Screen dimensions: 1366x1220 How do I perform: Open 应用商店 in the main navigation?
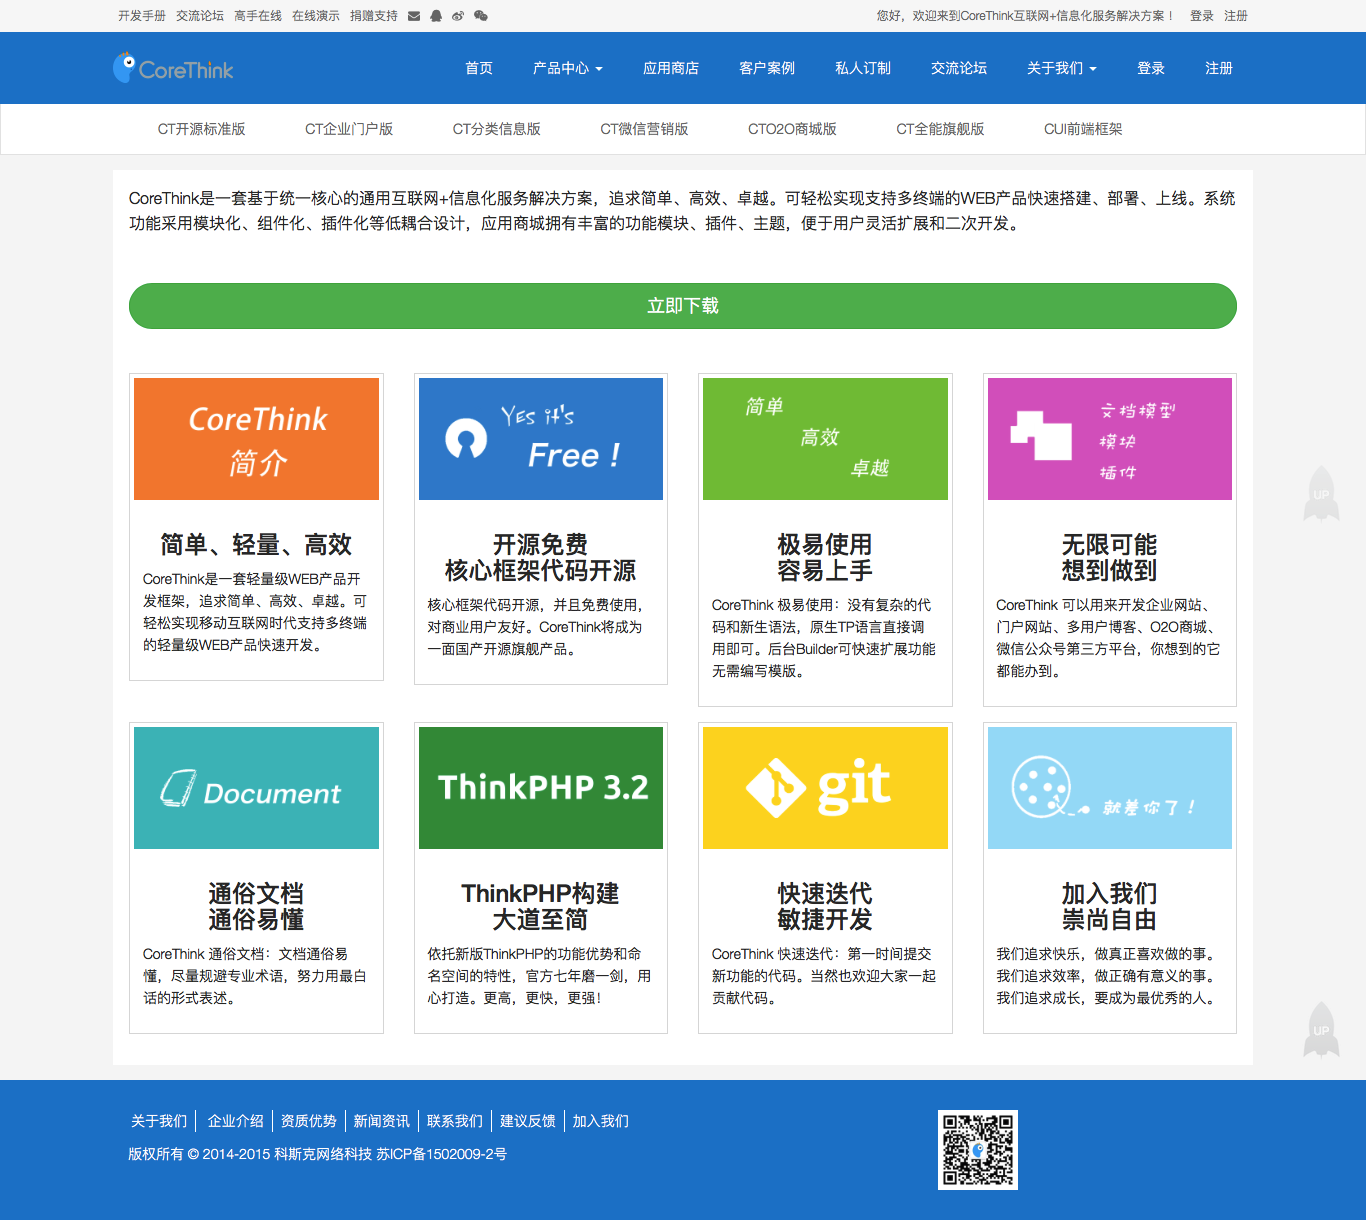pos(671,68)
